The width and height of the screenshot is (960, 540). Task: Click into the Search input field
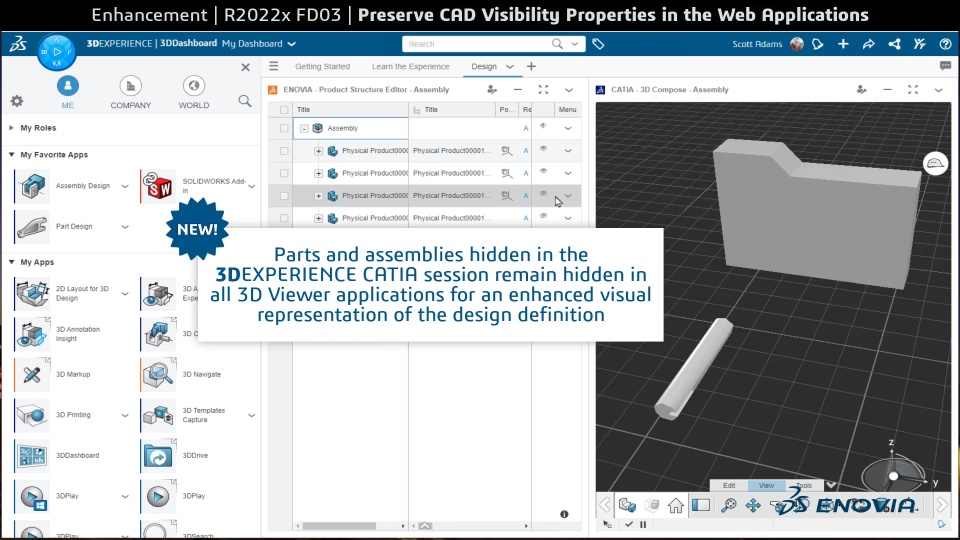click(x=476, y=43)
